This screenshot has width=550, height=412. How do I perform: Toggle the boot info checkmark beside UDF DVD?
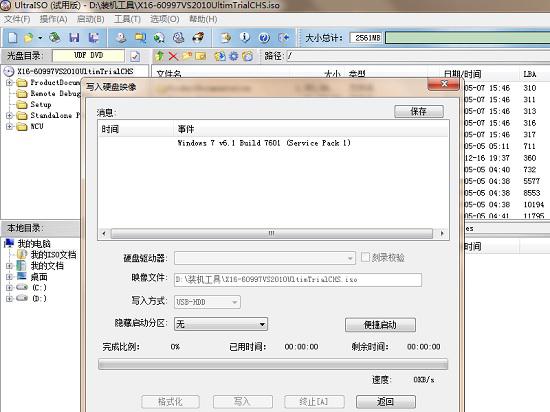coord(135,56)
